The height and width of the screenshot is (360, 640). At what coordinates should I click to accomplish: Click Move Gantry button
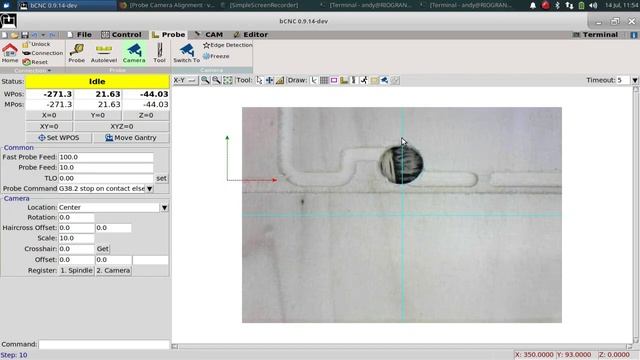(131, 138)
